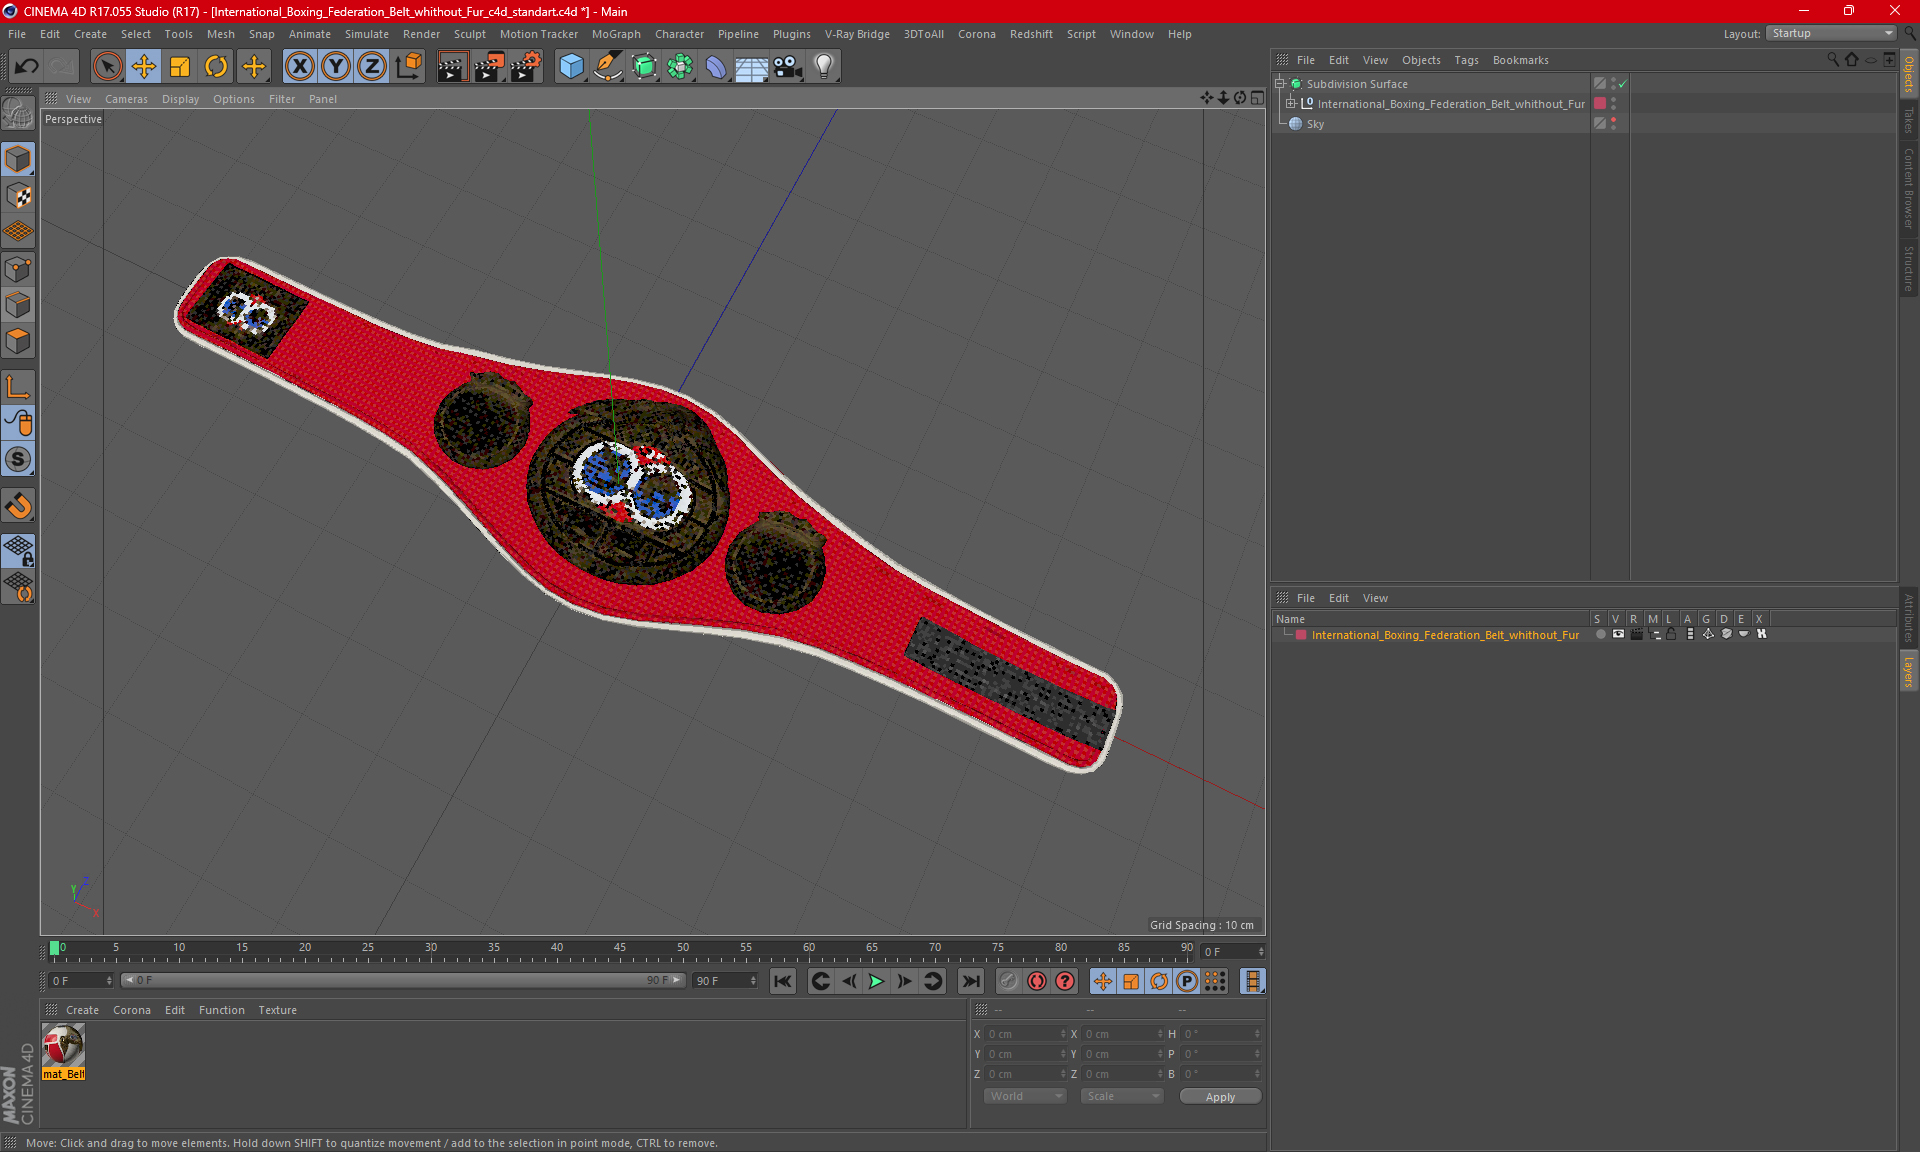Open viewport Display menu
The width and height of the screenshot is (1920, 1152).
[x=180, y=99]
